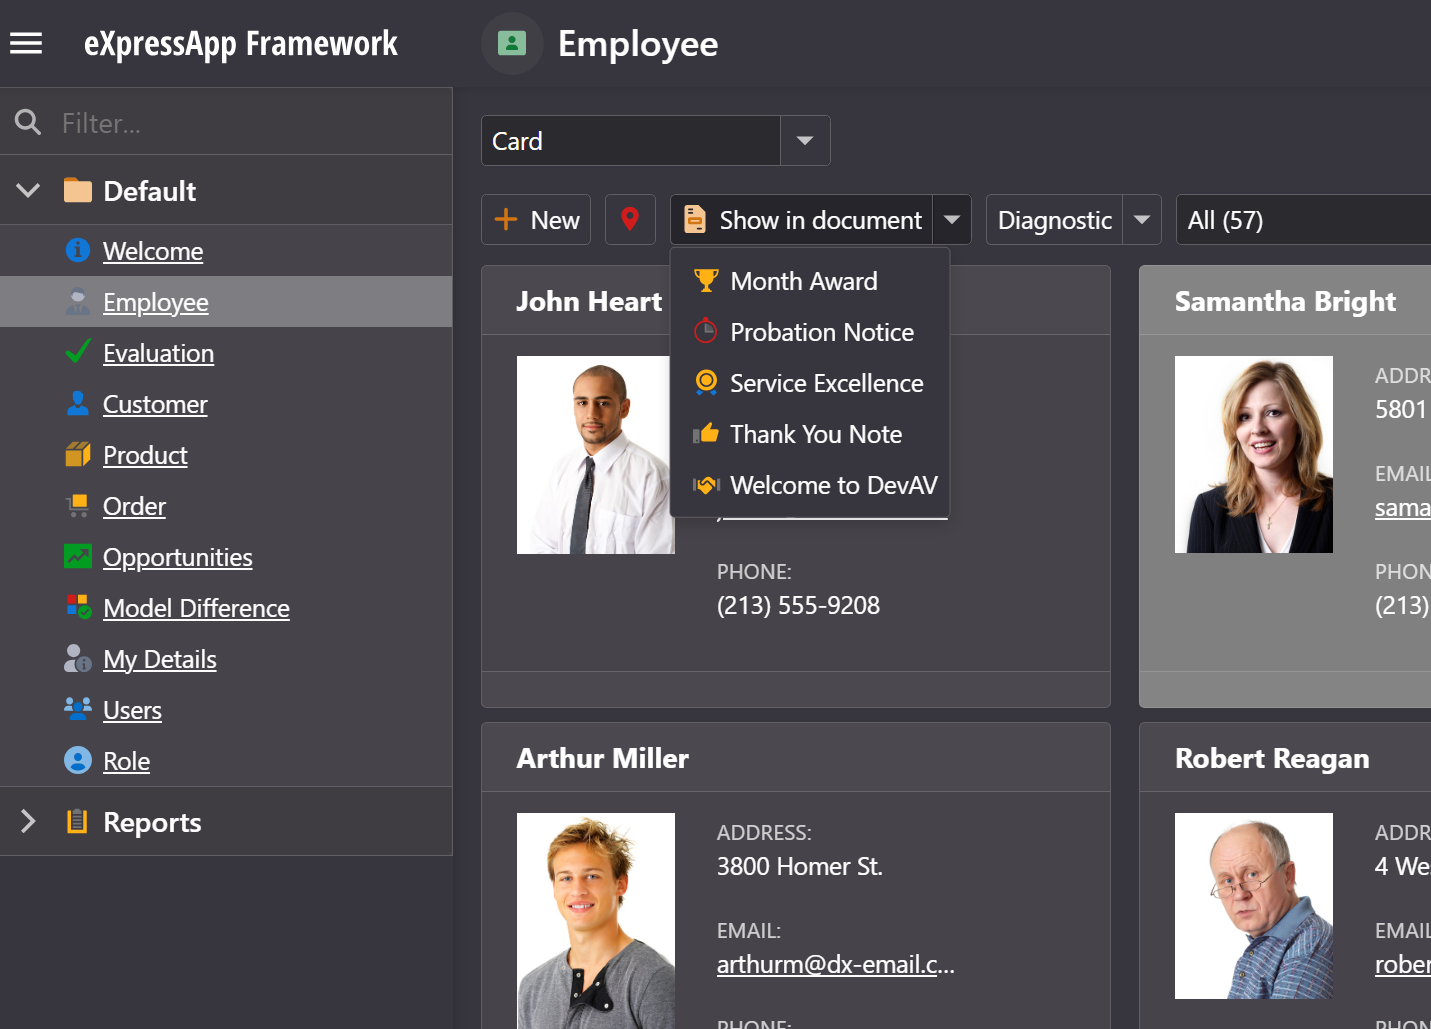This screenshot has height=1029, width=1431.
Task: Click the Thank You Note thumbs-up icon
Action: point(706,433)
